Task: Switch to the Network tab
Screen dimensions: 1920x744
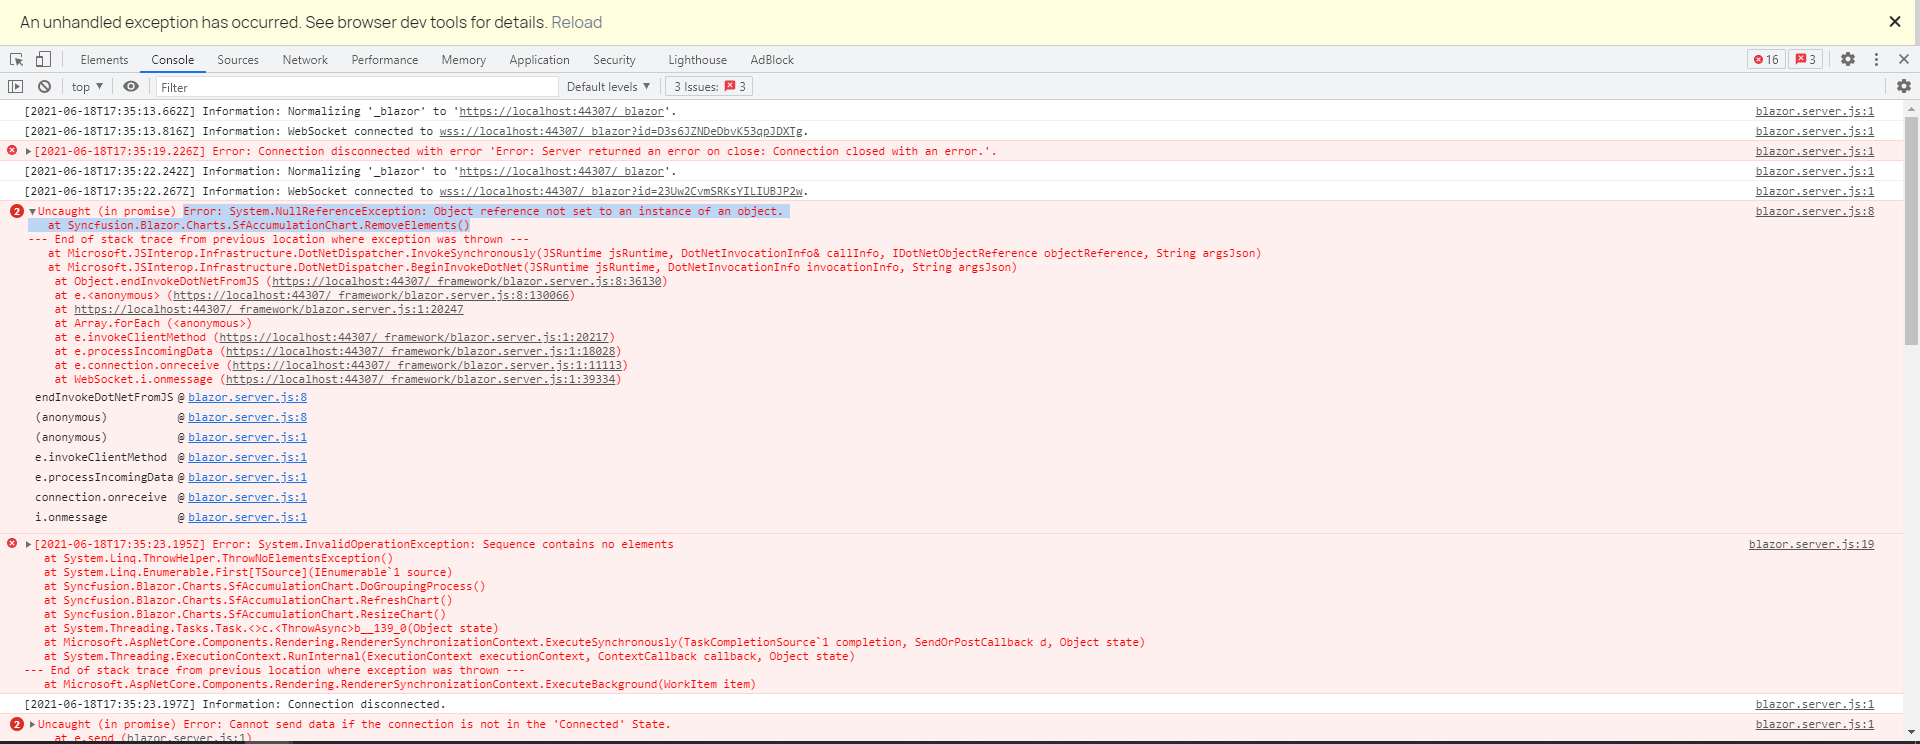Action: click(x=305, y=60)
